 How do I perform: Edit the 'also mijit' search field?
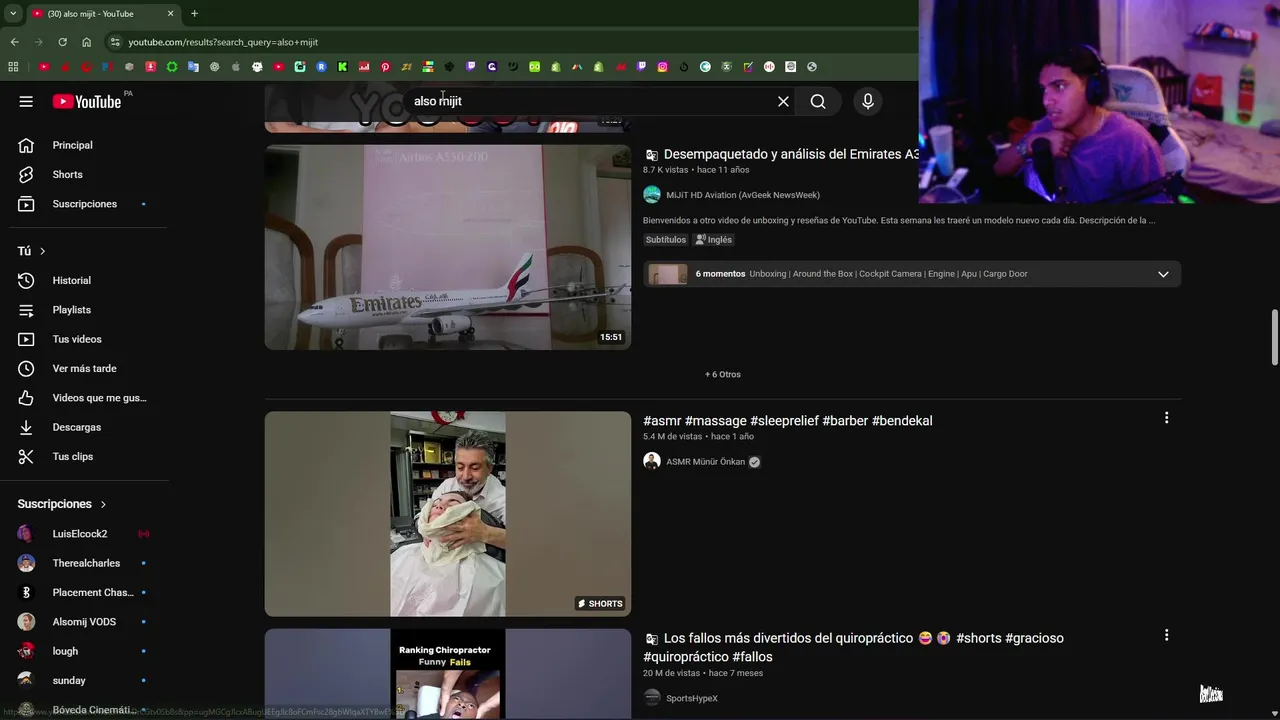point(590,101)
